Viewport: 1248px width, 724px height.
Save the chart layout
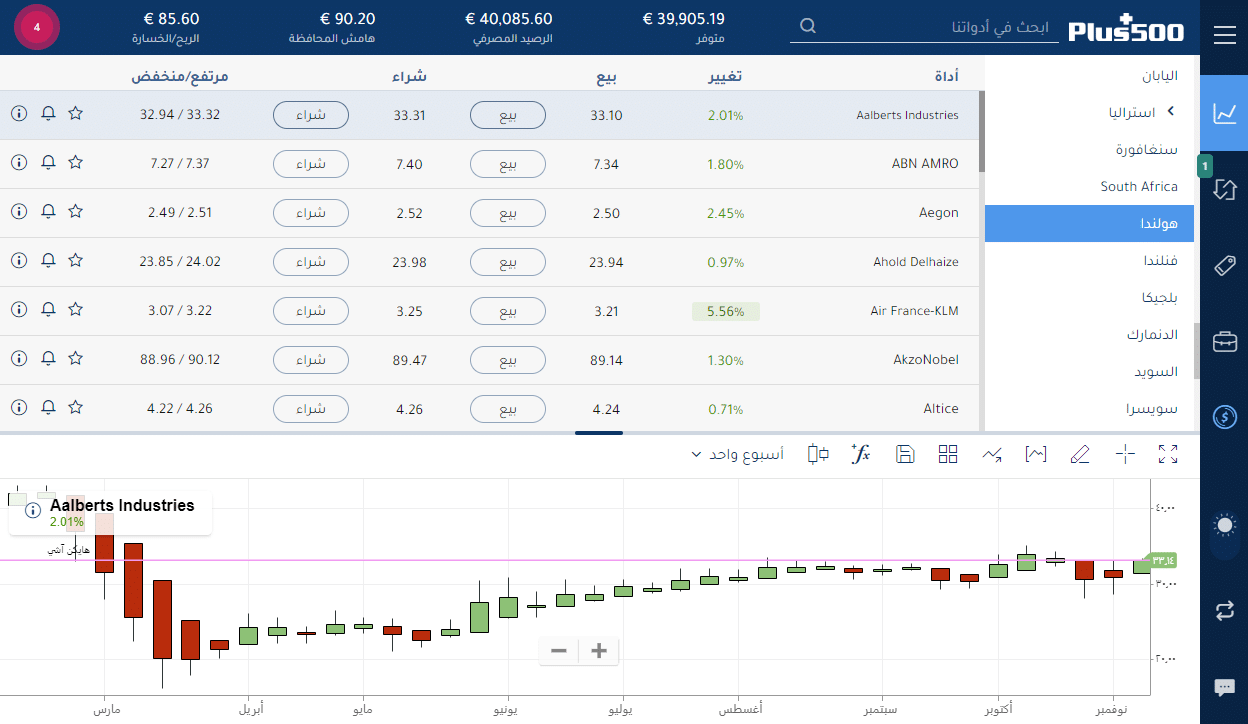pos(905,454)
